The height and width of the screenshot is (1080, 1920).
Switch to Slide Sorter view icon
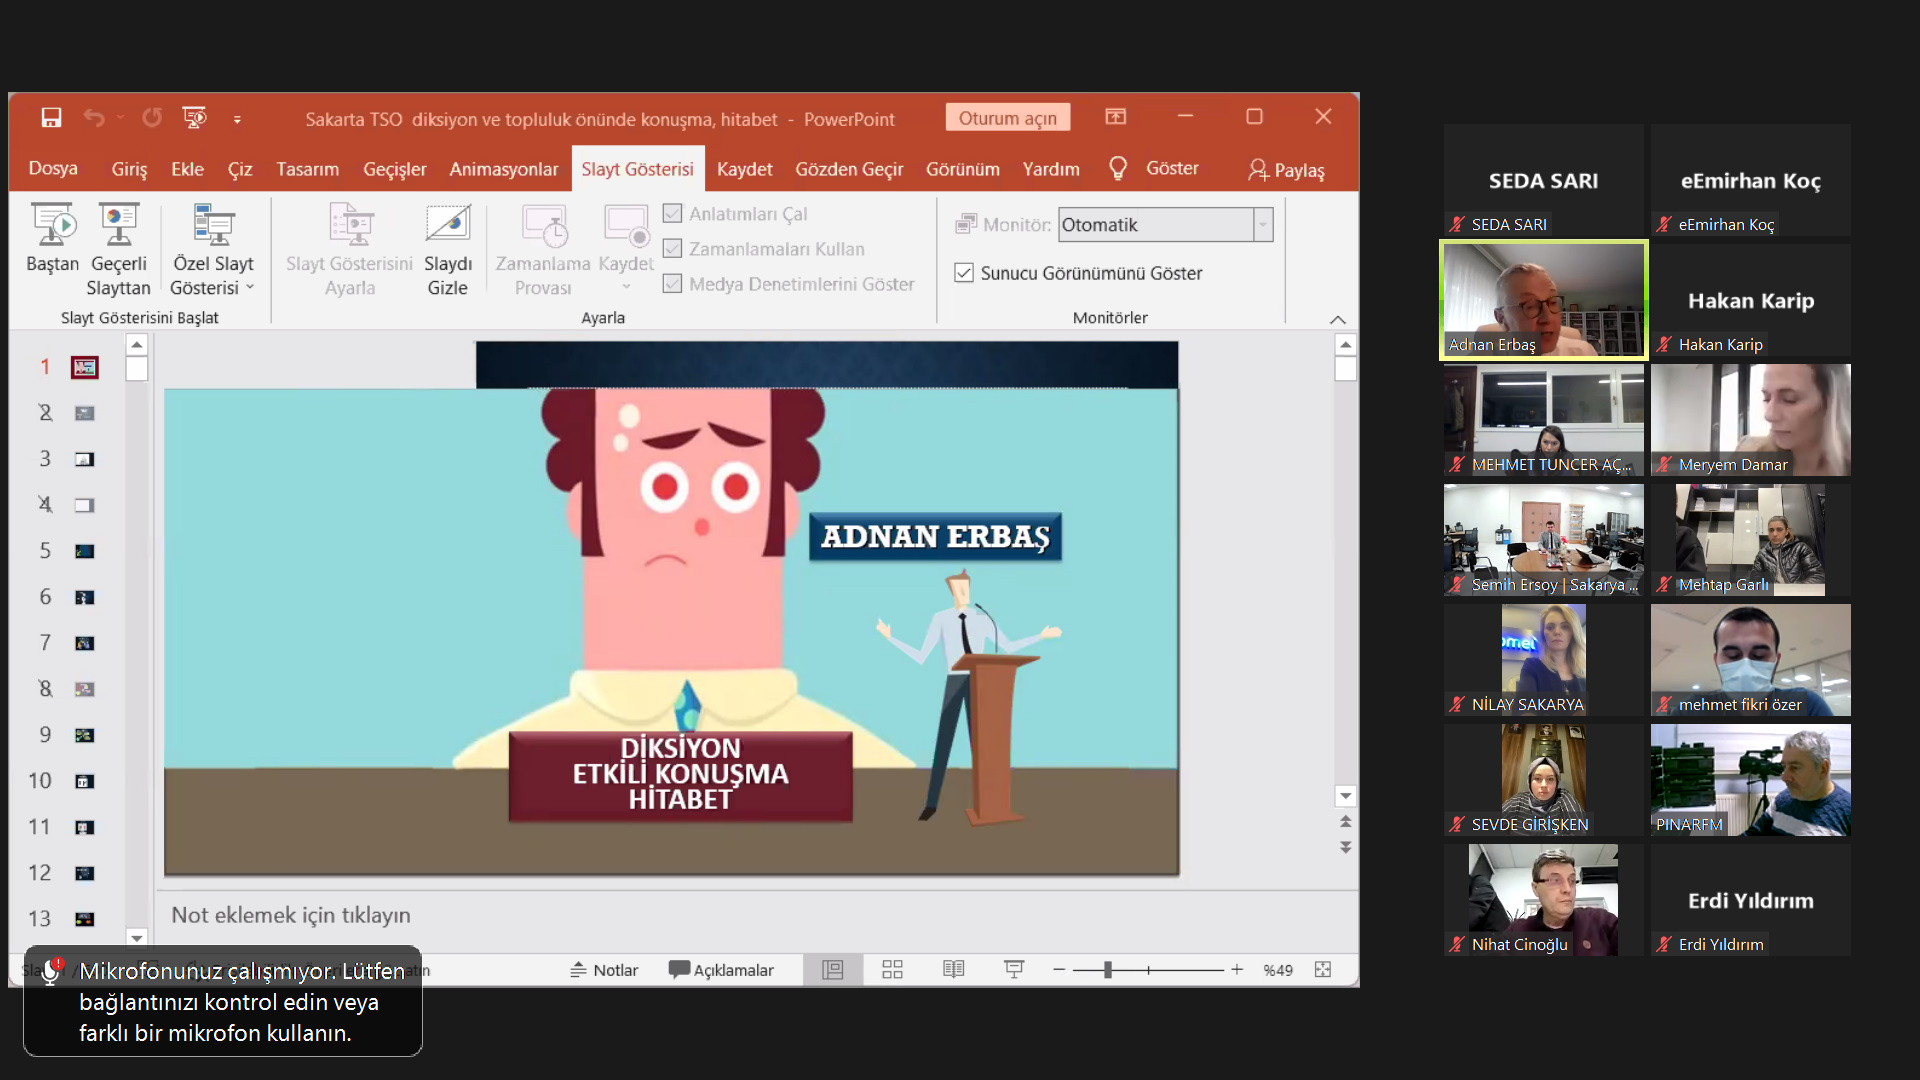pyautogui.click(x=892, y=969)
